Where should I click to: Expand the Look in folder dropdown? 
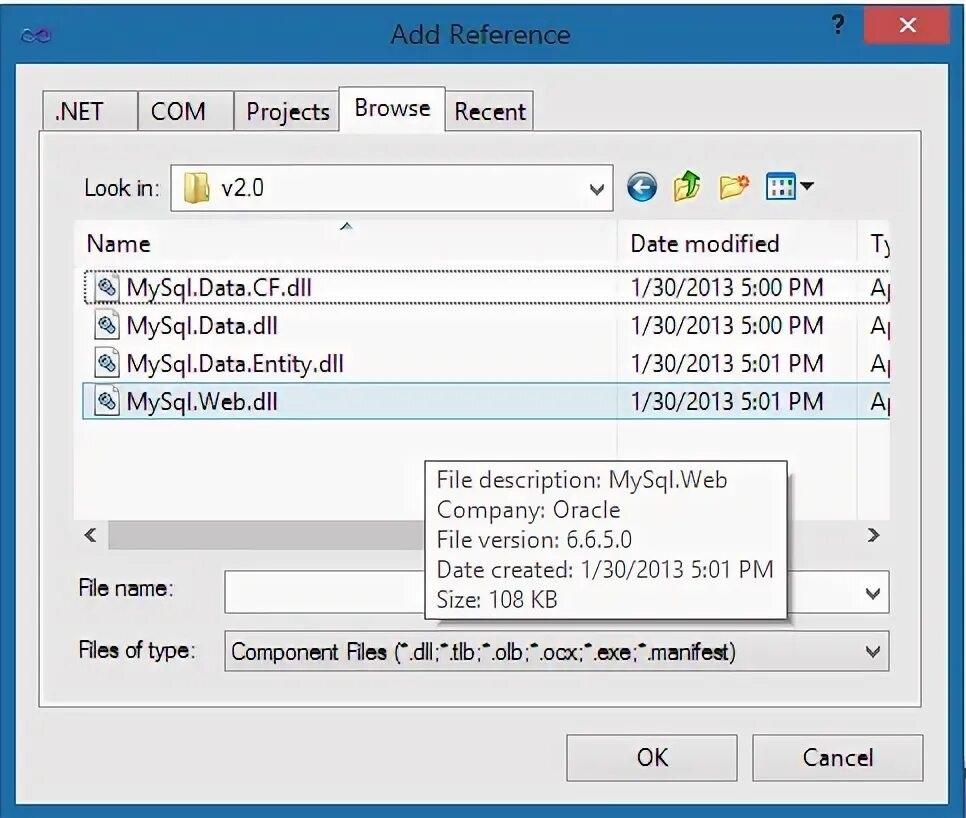click(x=596, y=188)
